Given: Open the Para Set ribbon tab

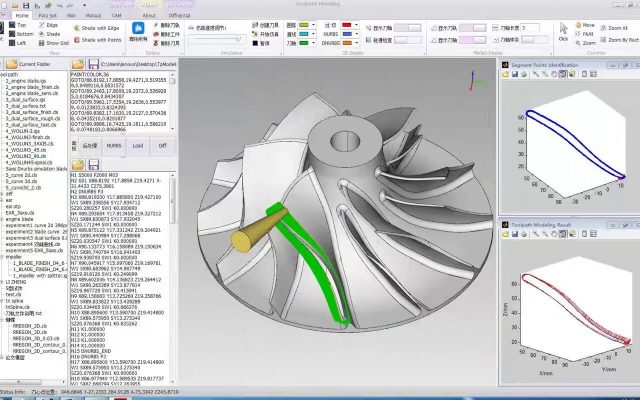Looking at the screenshot, I should (x=47, y=16).
